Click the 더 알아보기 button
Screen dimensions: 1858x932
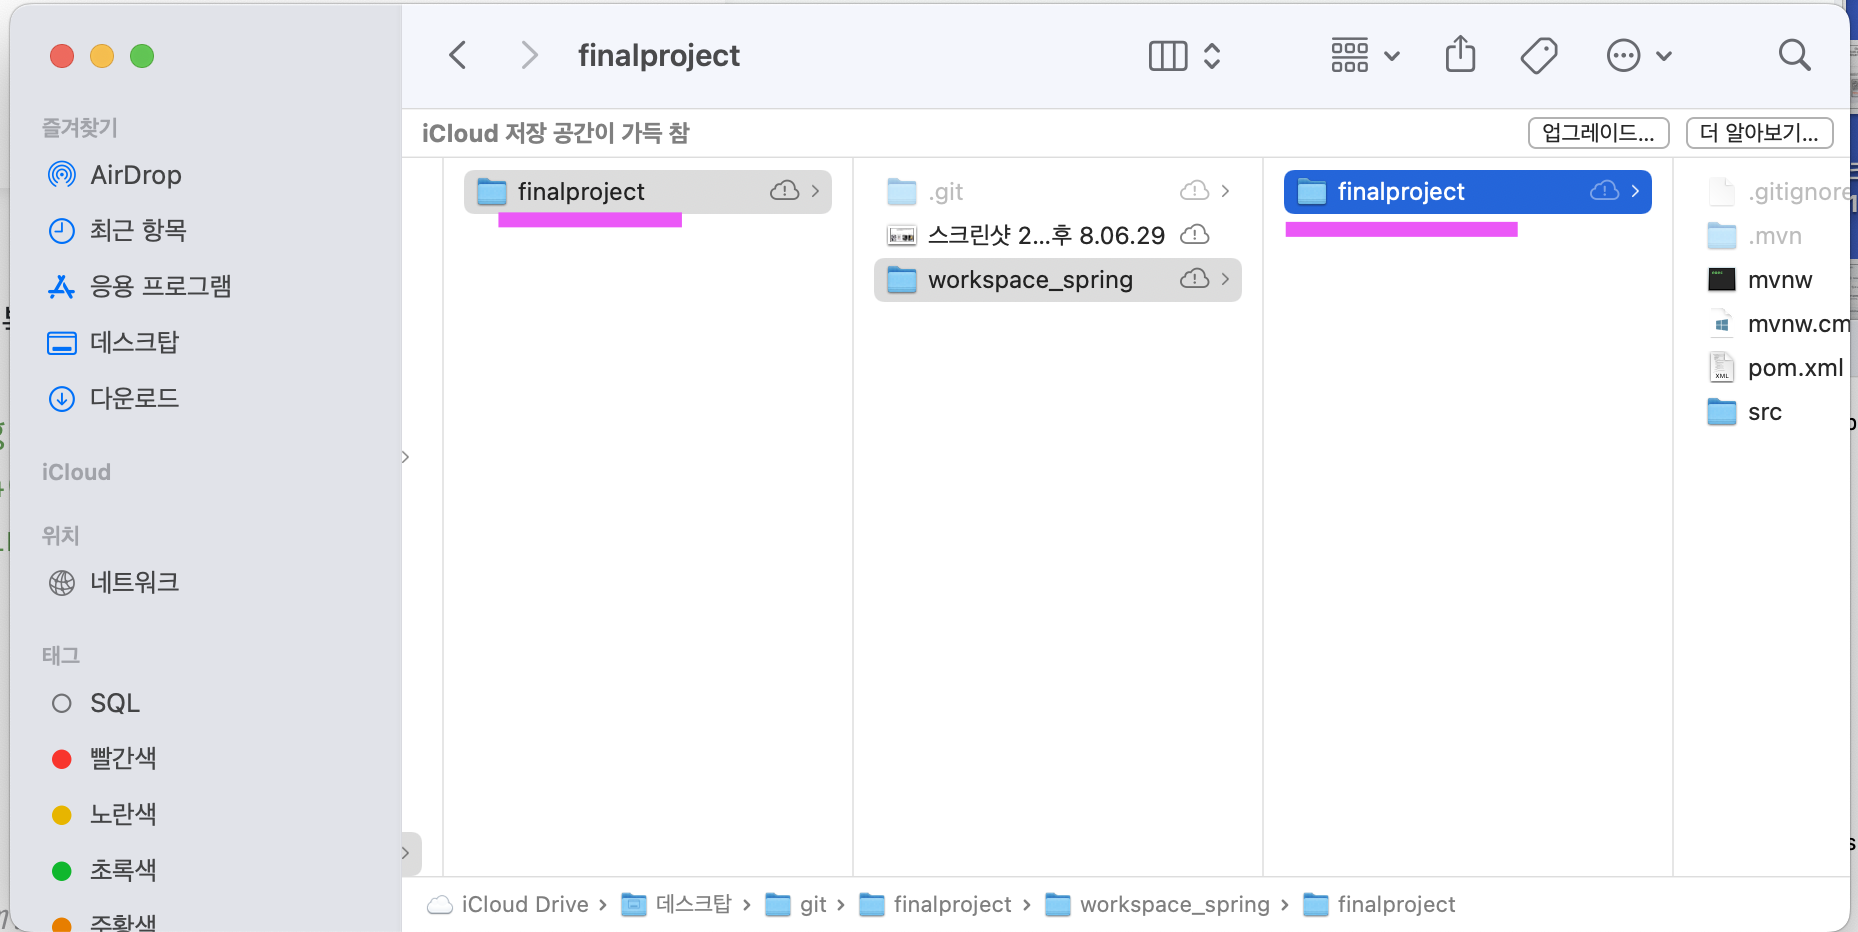pos(1759,133)
